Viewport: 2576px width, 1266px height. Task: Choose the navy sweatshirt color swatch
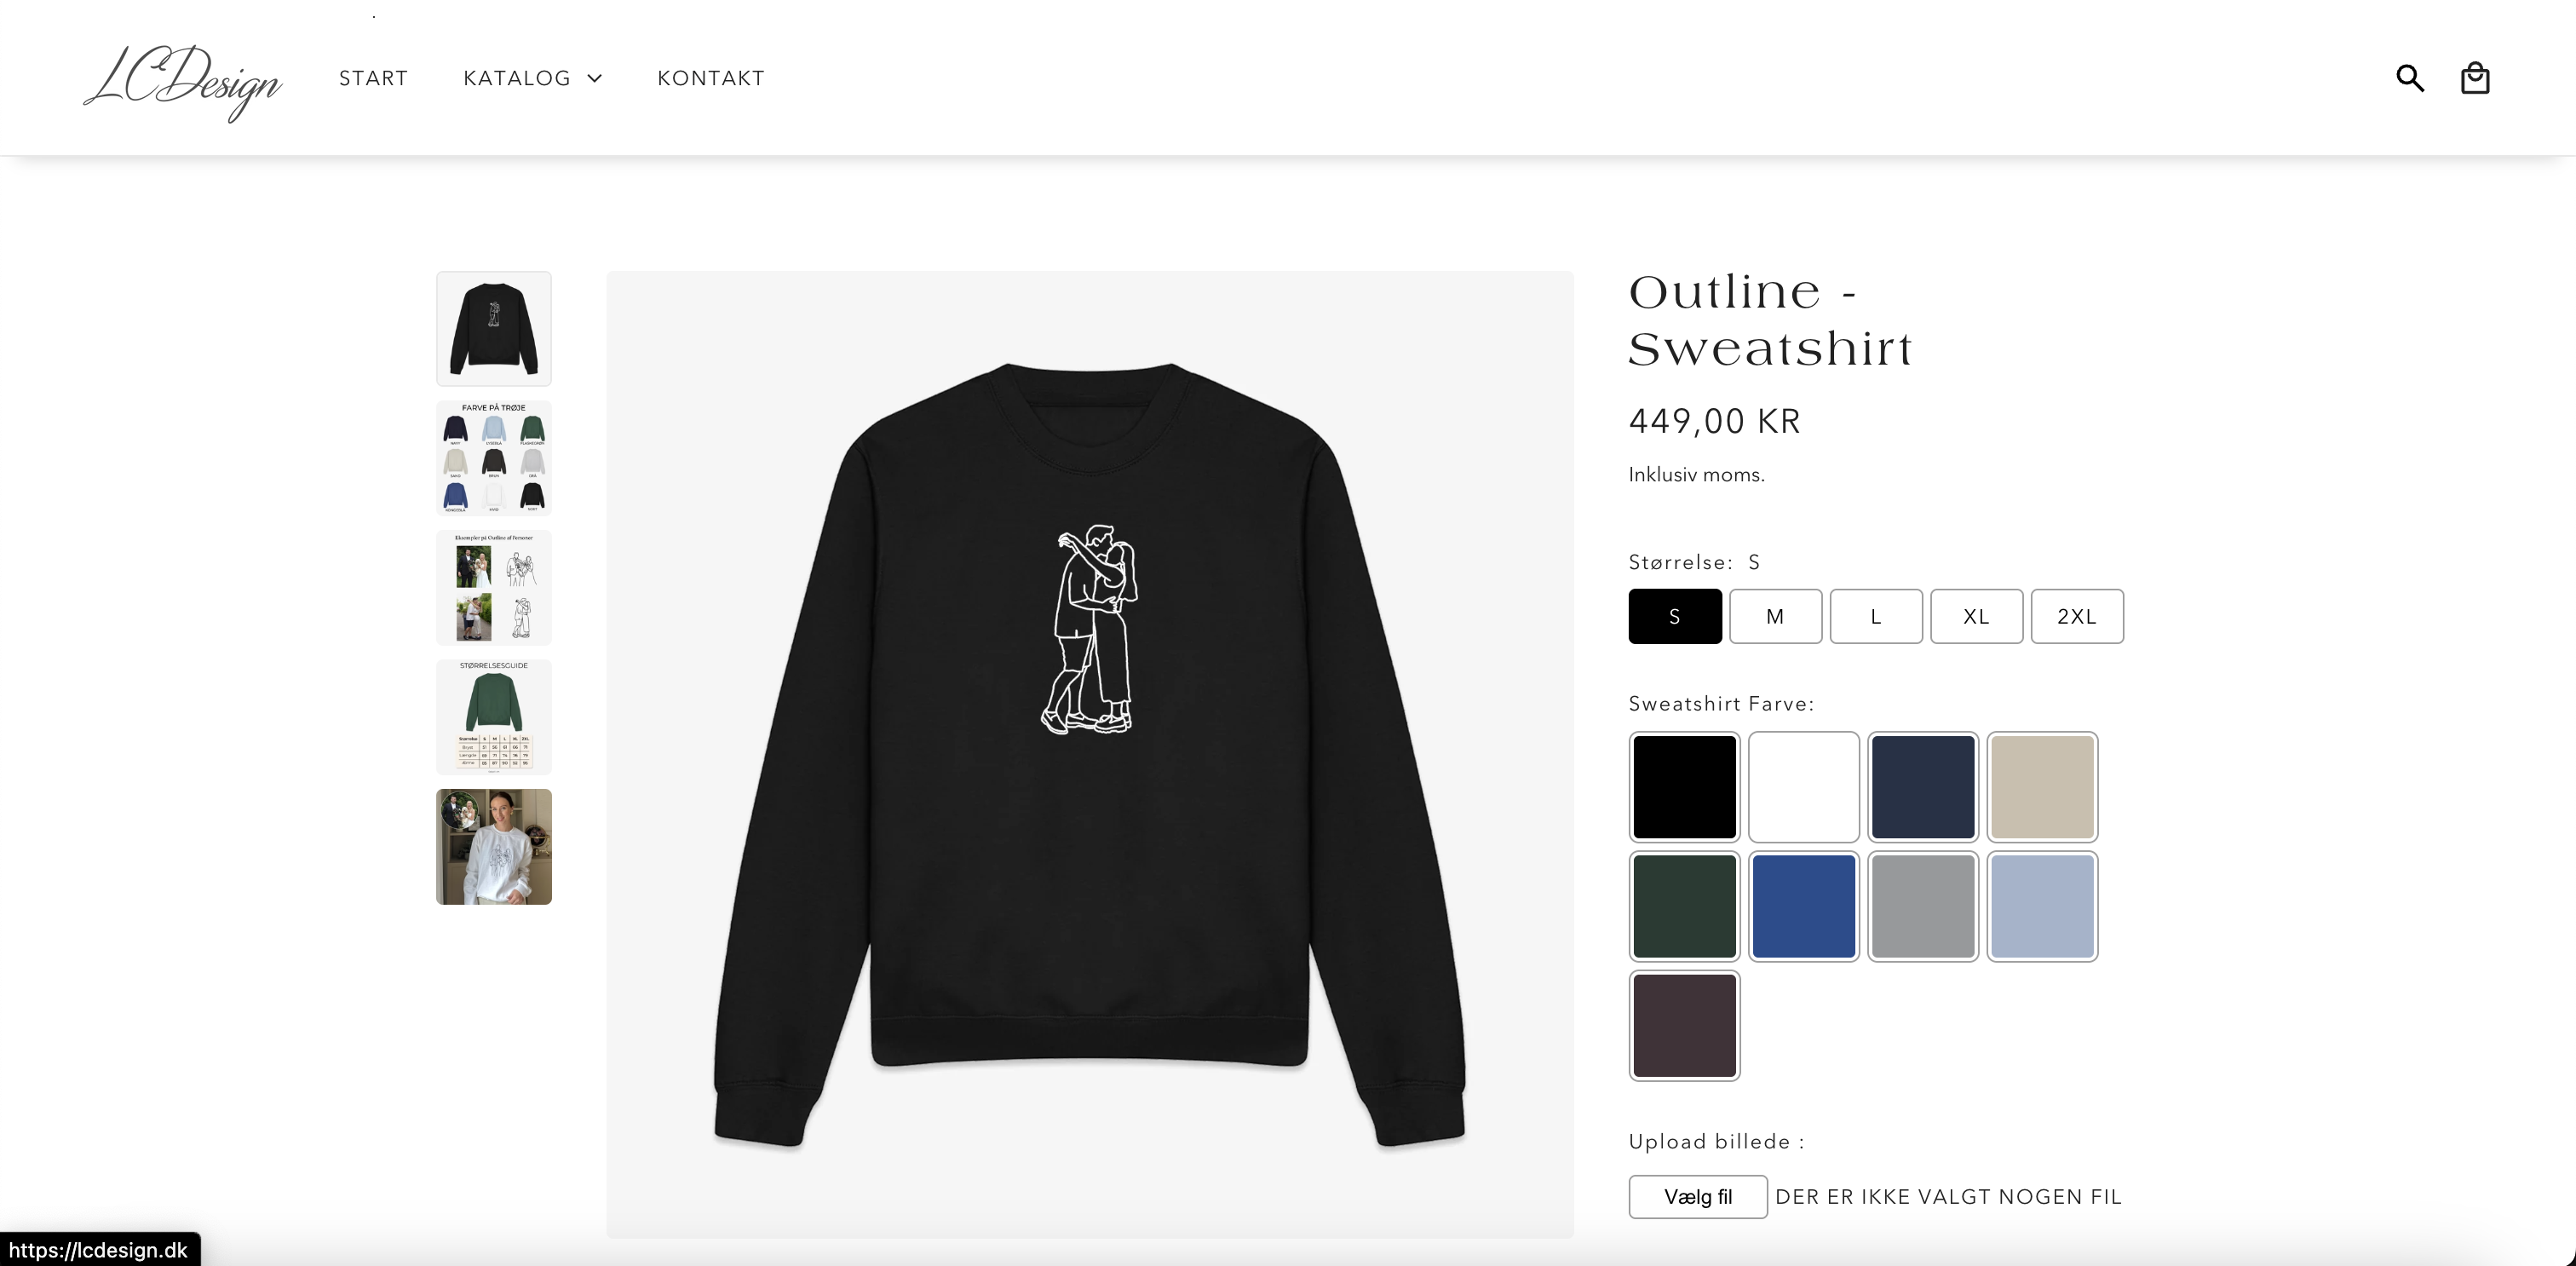[1923, 787]
